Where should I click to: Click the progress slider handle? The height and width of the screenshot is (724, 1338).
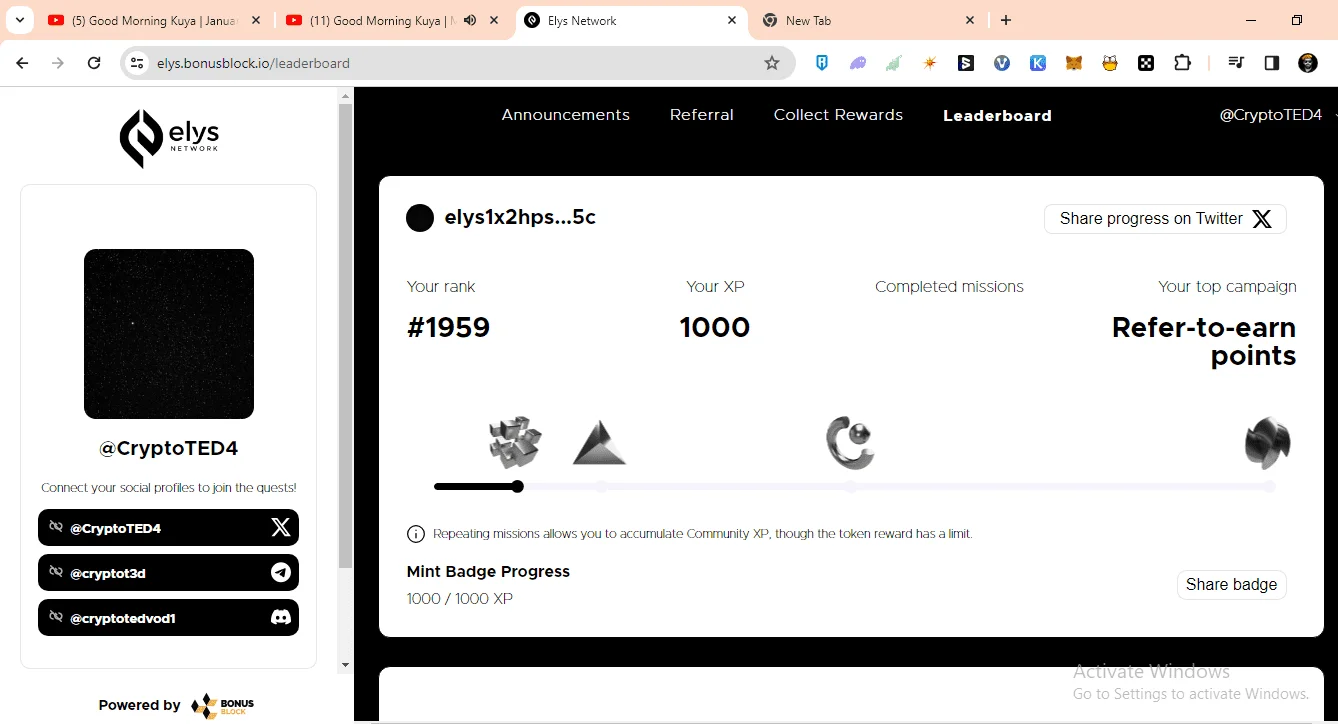(517, 487)
